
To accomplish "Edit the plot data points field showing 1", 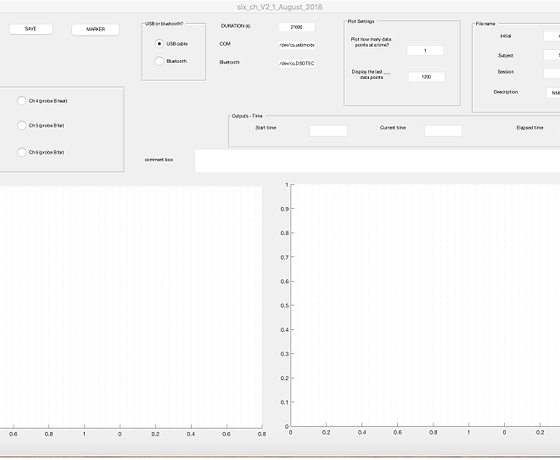I will click(x=425, y=51).
